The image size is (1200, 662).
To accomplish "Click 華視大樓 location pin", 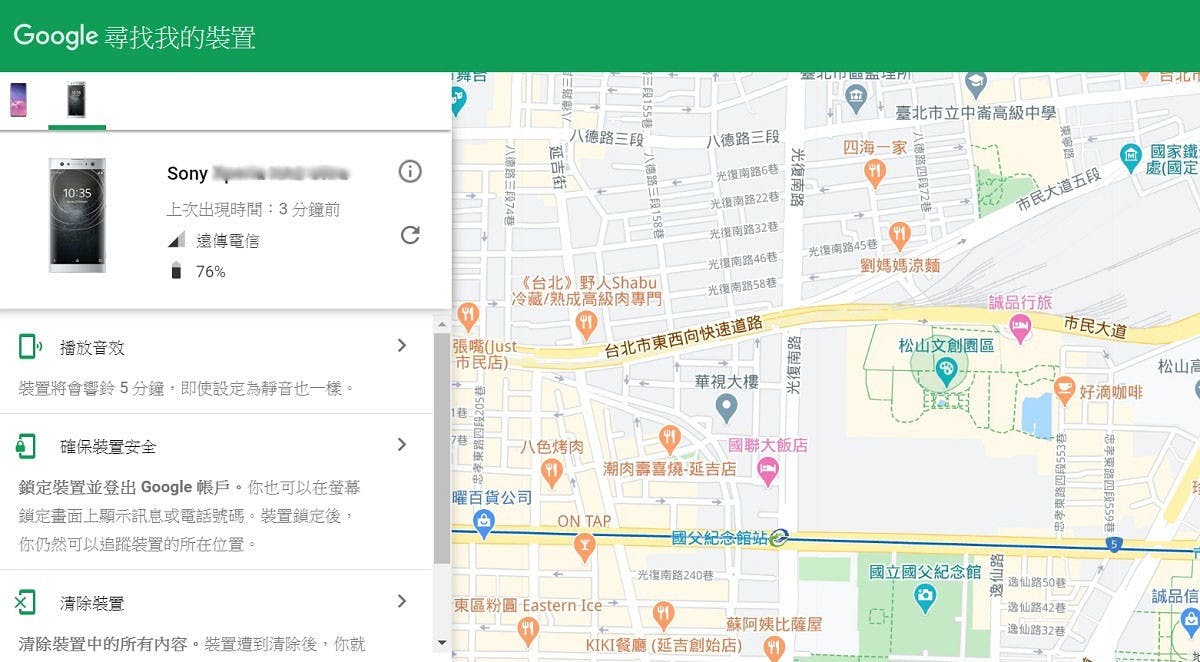I will click(727, 406).
